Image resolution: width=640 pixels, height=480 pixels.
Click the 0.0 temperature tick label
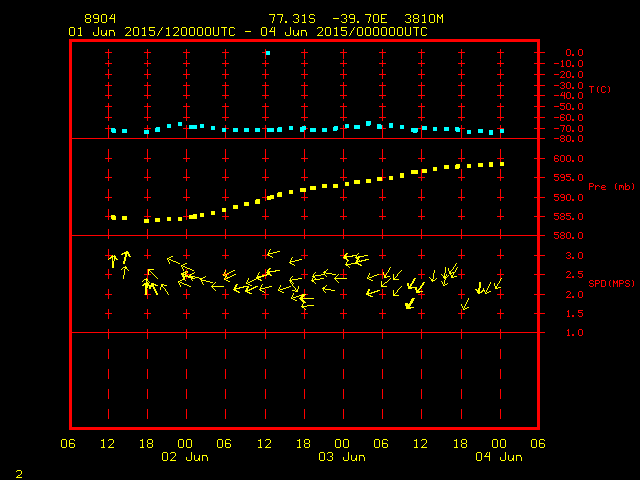[574, 52]
